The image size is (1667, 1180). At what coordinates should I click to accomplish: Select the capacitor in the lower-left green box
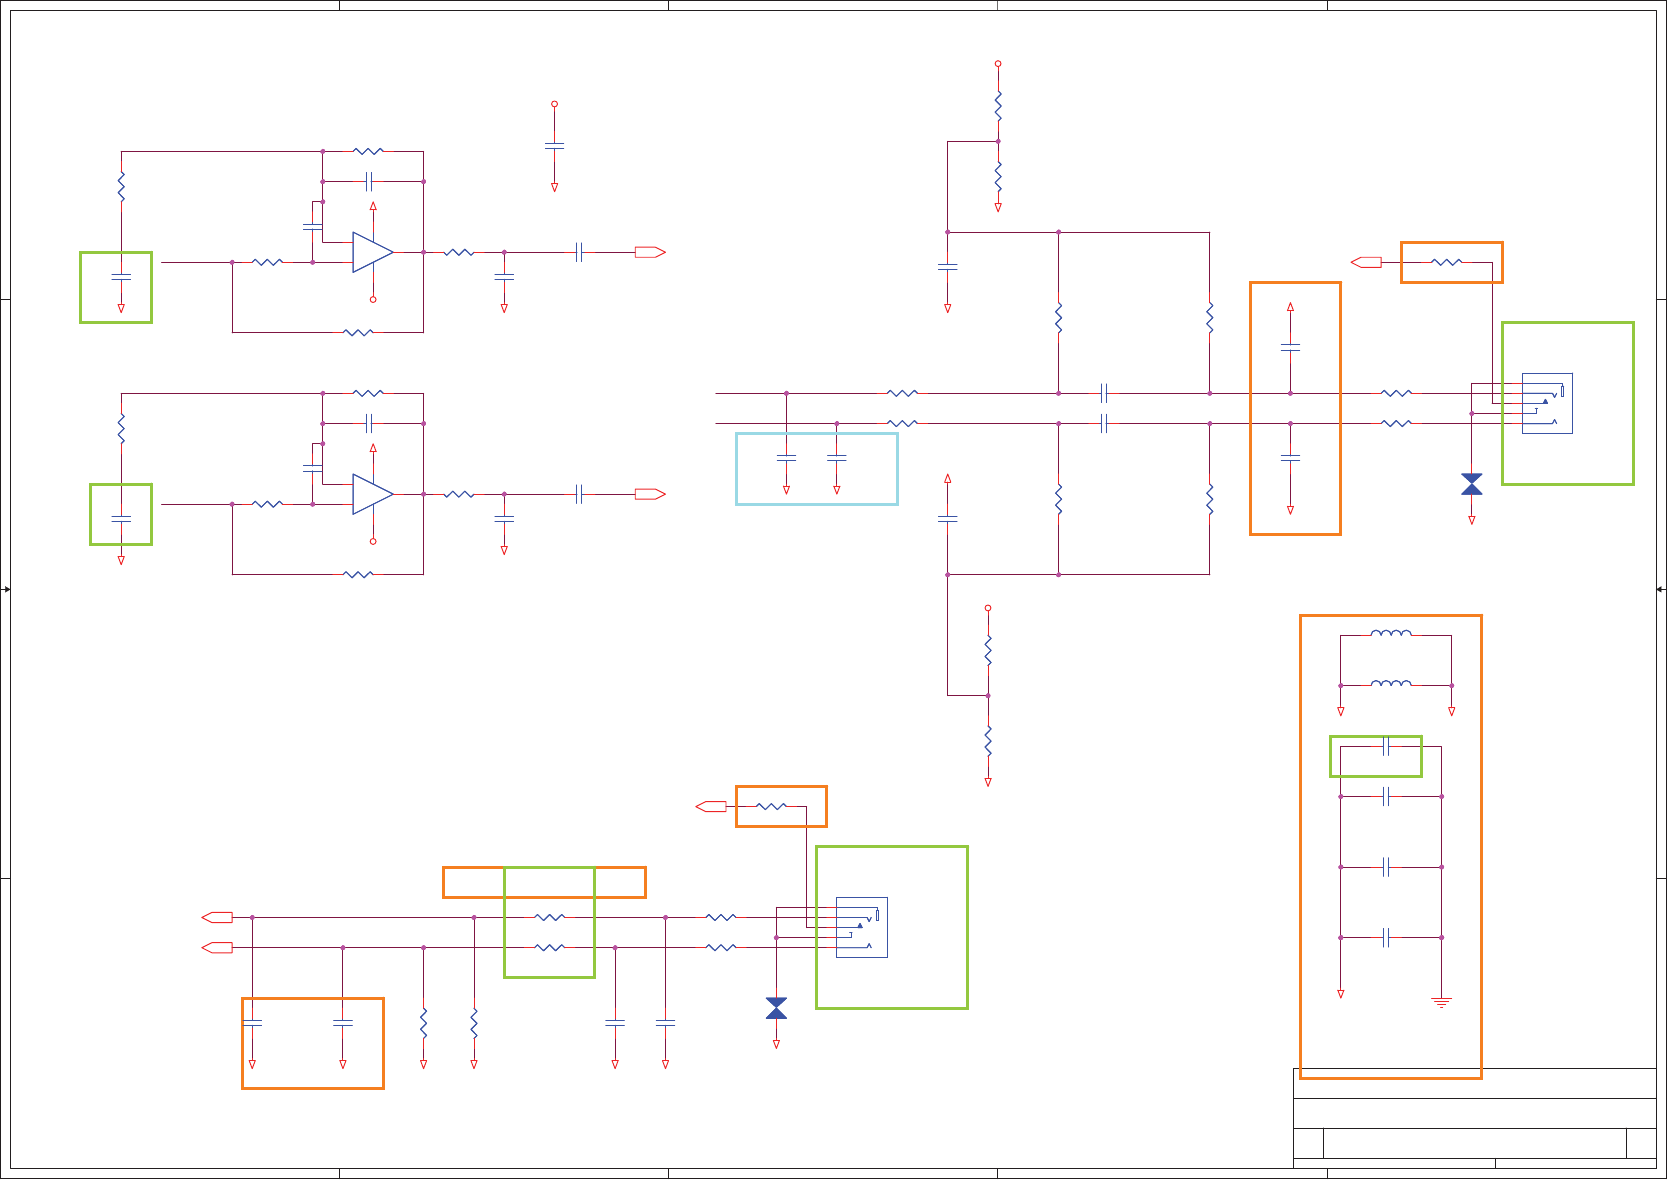(121, 519)
